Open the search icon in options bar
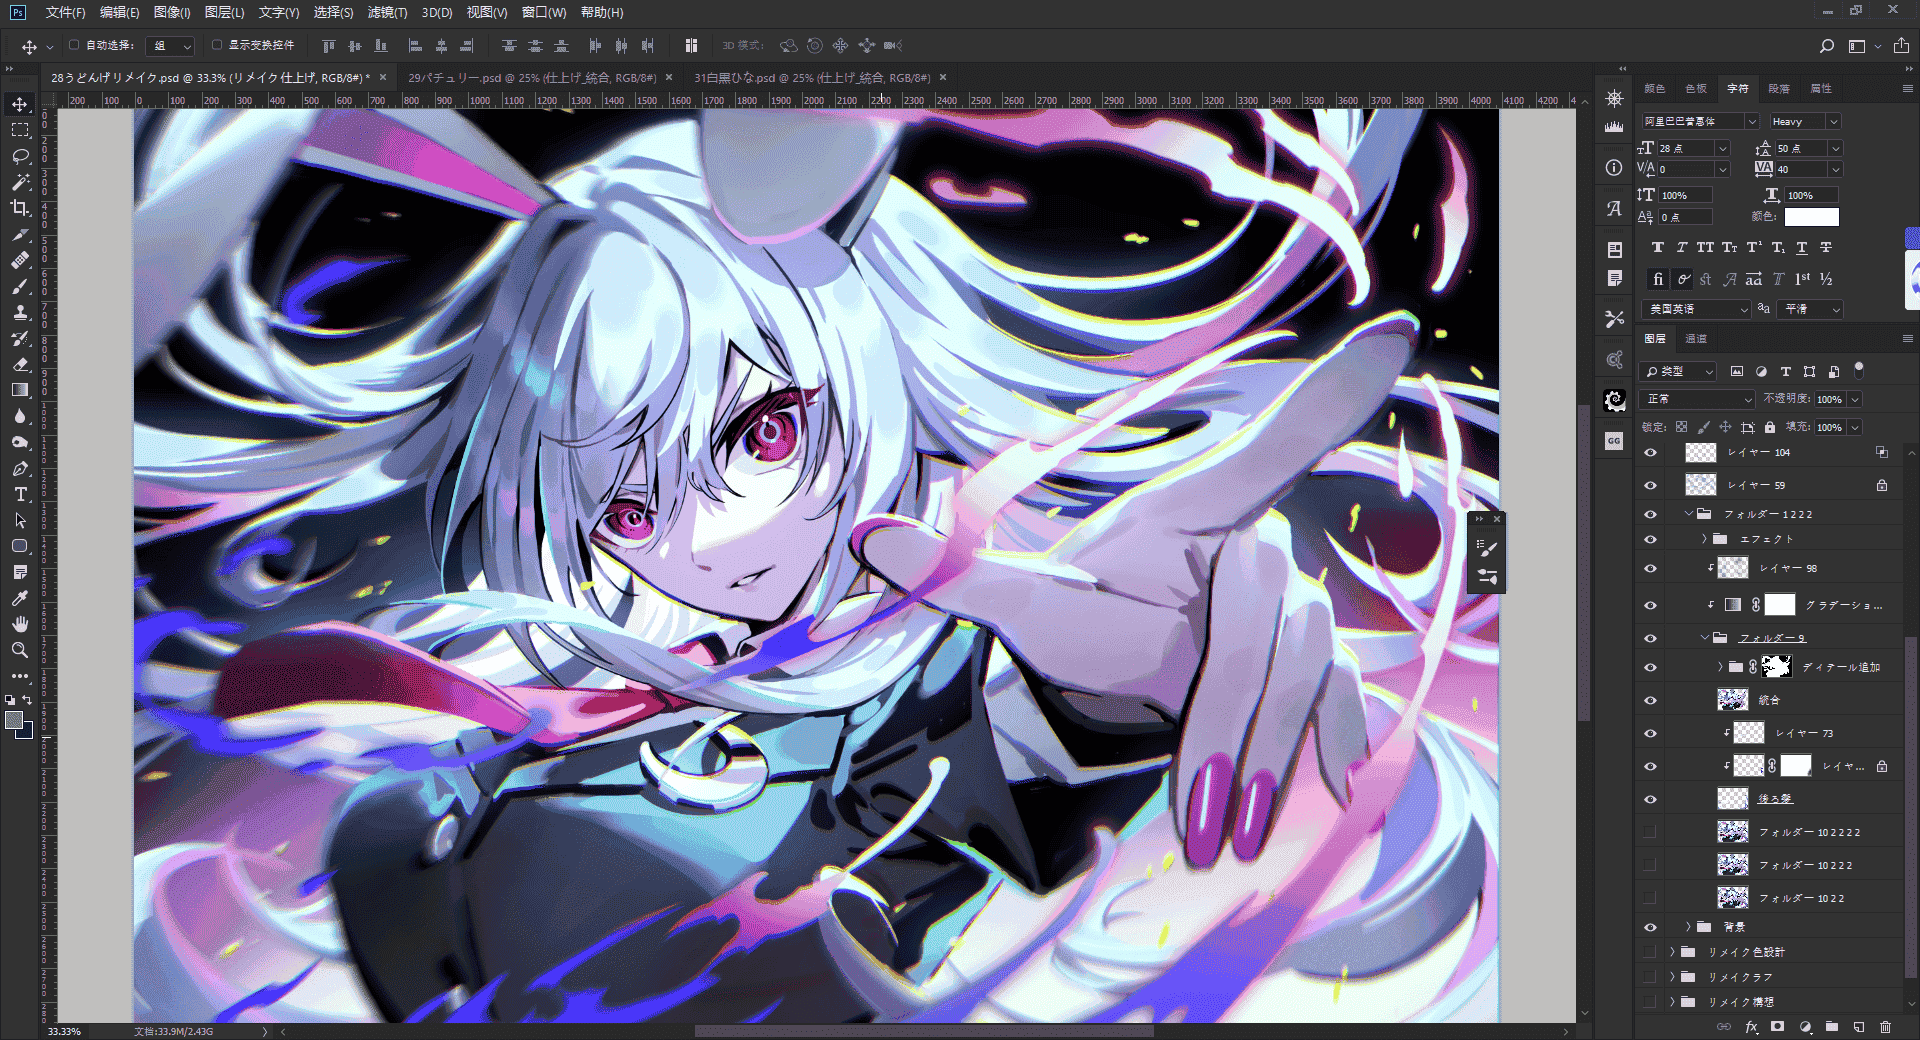 (x=1826, y=46)
